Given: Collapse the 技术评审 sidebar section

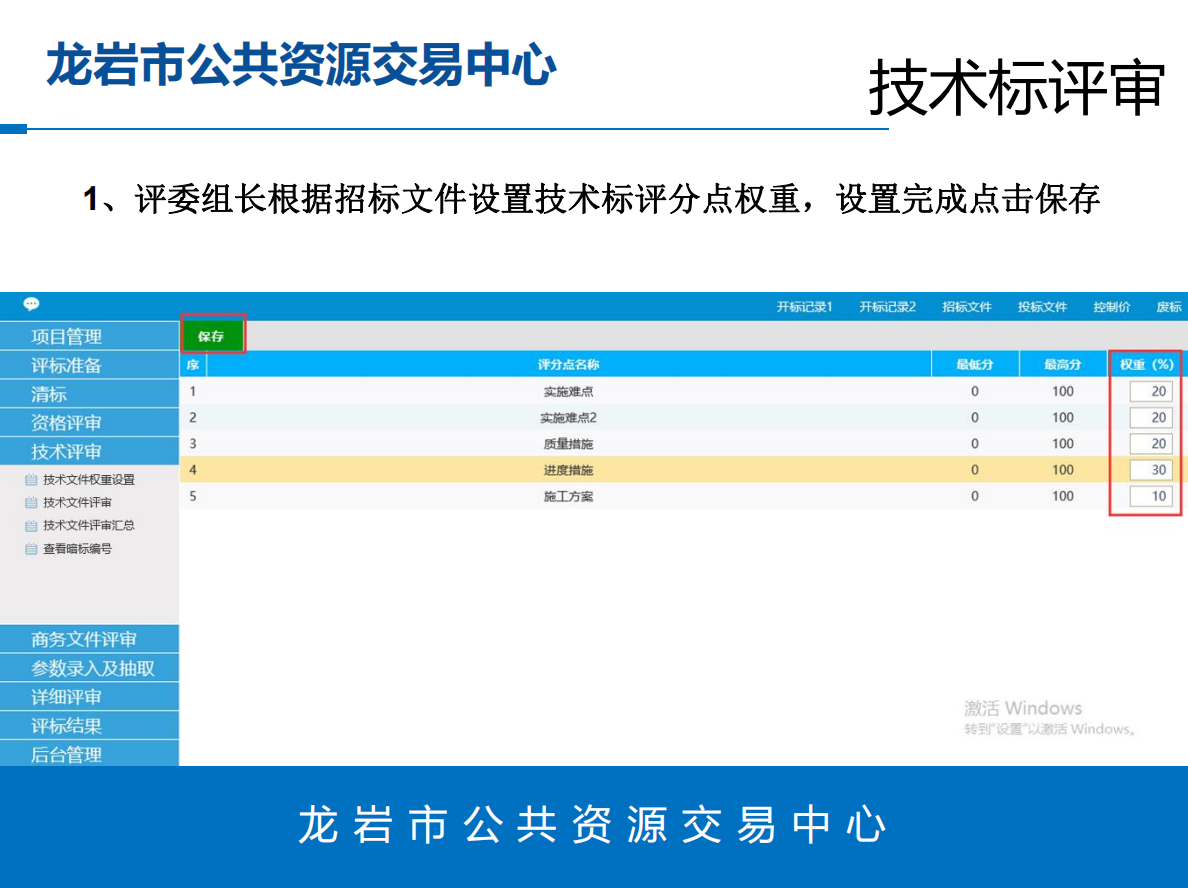Looking at the screenshot, I should (x=89, y=451).
